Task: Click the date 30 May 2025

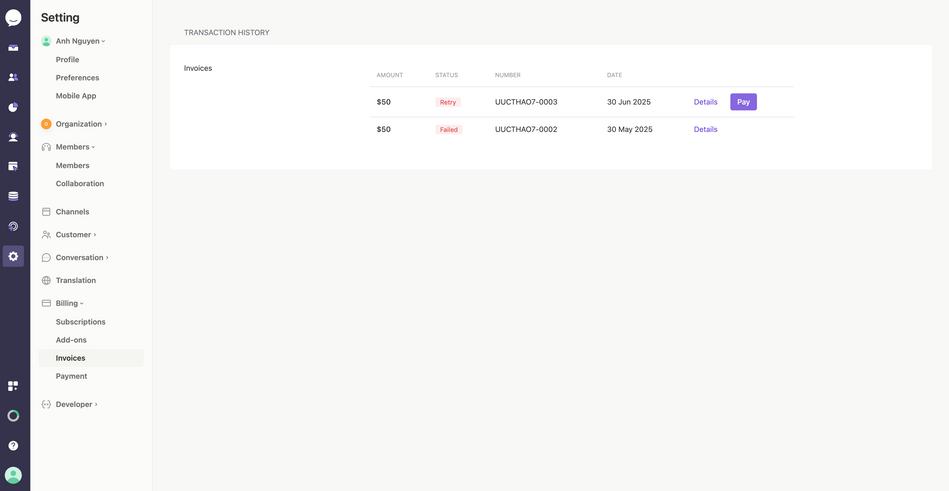Action: point(629,130)
